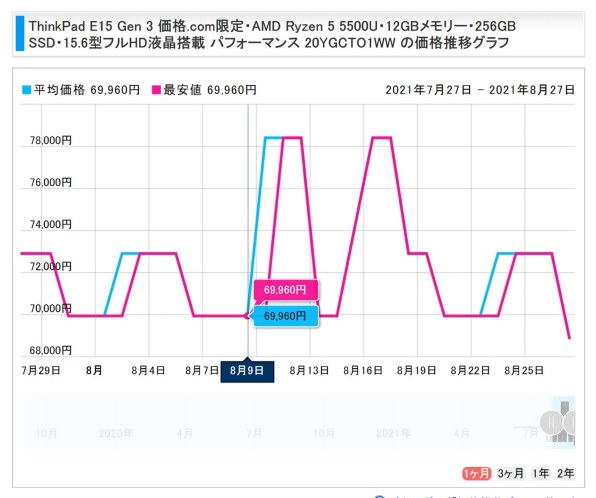Click the 8月4日 axis label
Image resolution: width=596 pixels, height=498 pixels.
coord(148,370)
